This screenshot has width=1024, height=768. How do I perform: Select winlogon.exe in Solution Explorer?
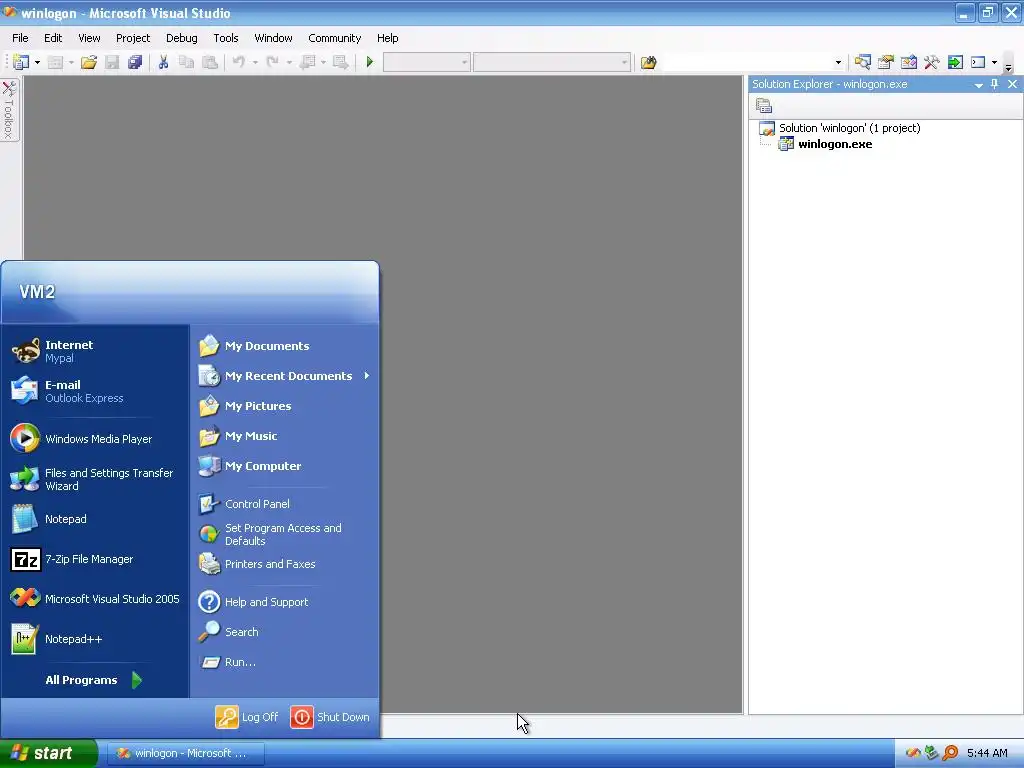835,144
